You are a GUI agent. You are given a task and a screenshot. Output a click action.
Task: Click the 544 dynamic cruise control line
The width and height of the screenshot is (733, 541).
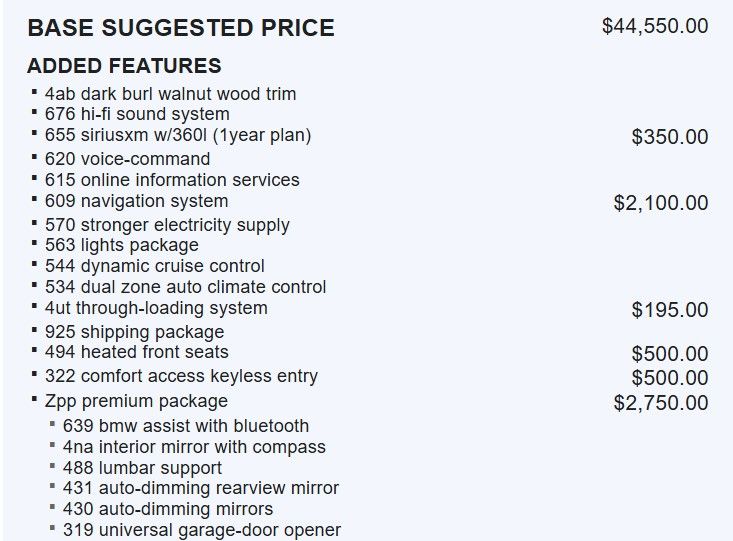point(155,266)
